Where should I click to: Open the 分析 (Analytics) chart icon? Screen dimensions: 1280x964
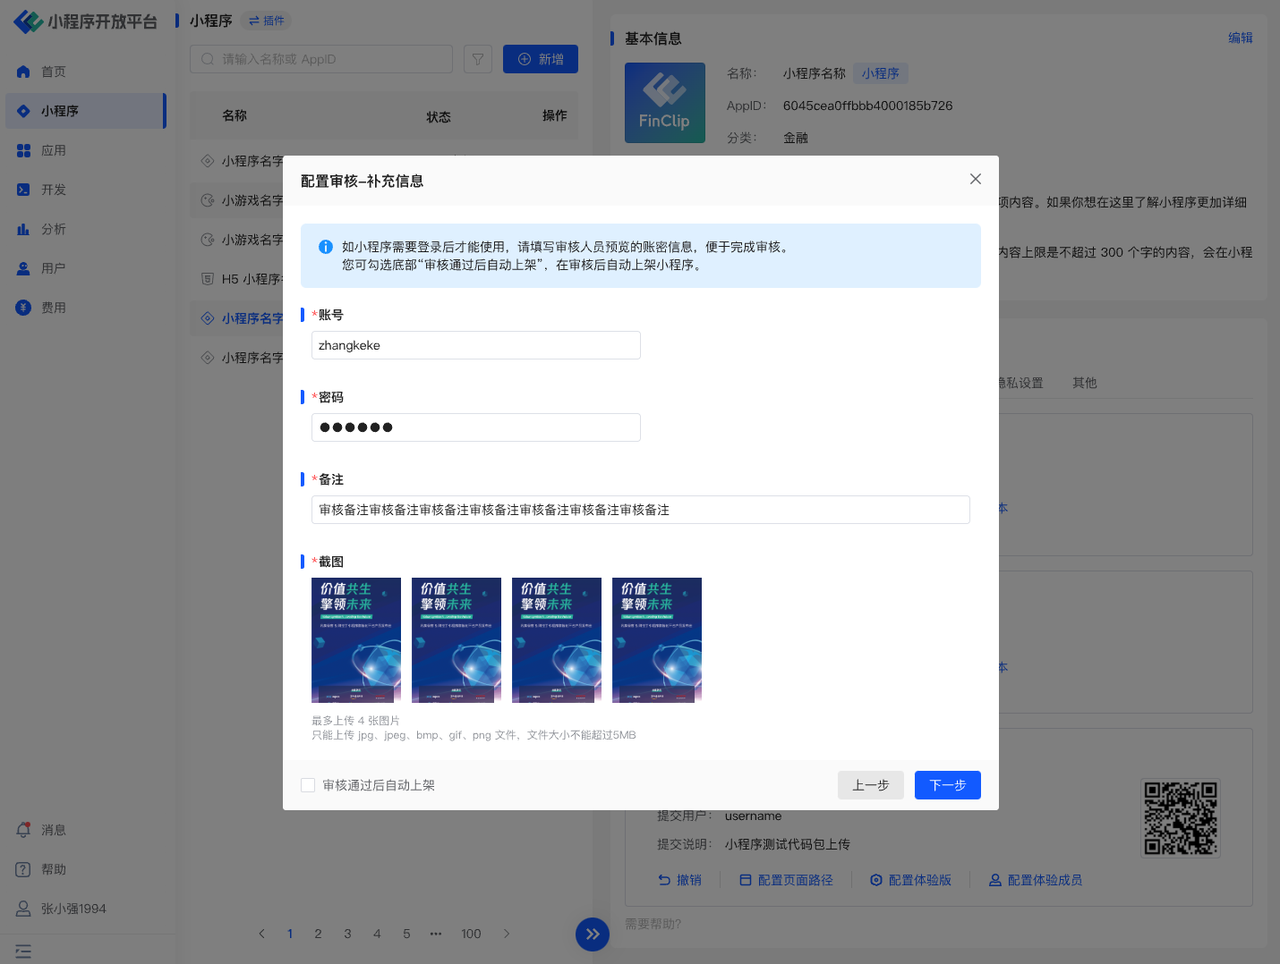tap(24, 229)
